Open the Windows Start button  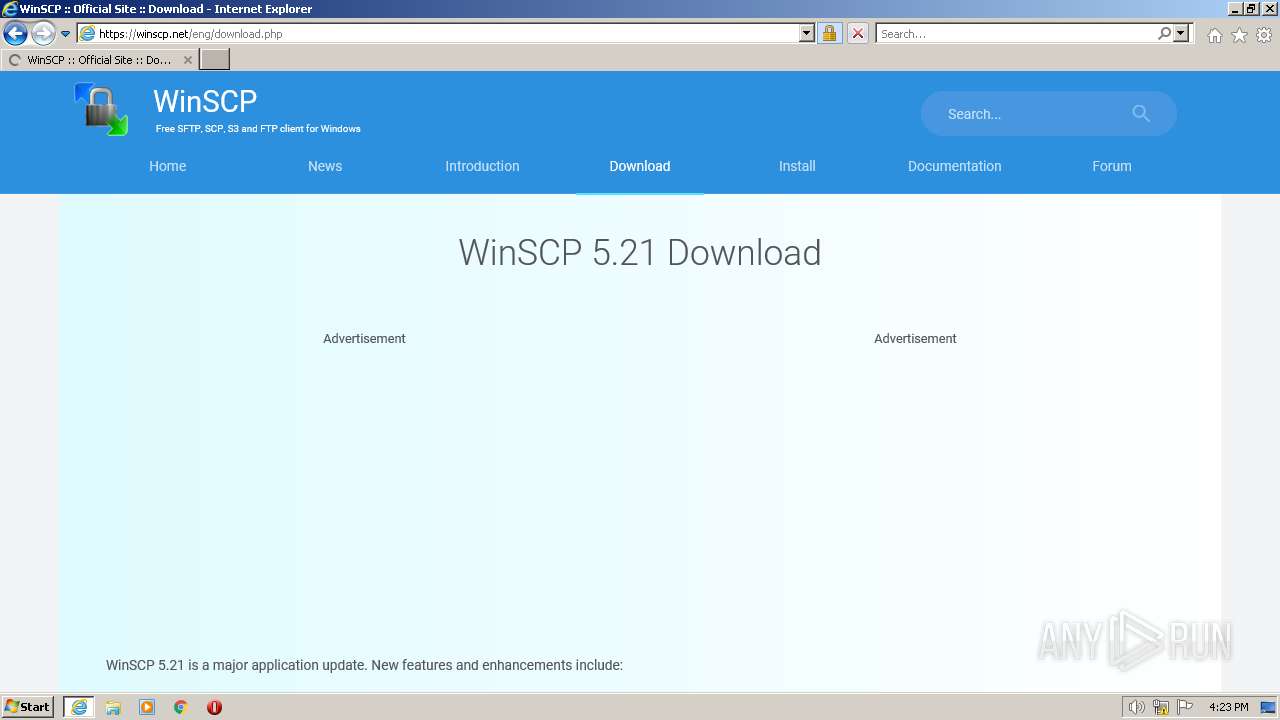click(x=28, y=707)
